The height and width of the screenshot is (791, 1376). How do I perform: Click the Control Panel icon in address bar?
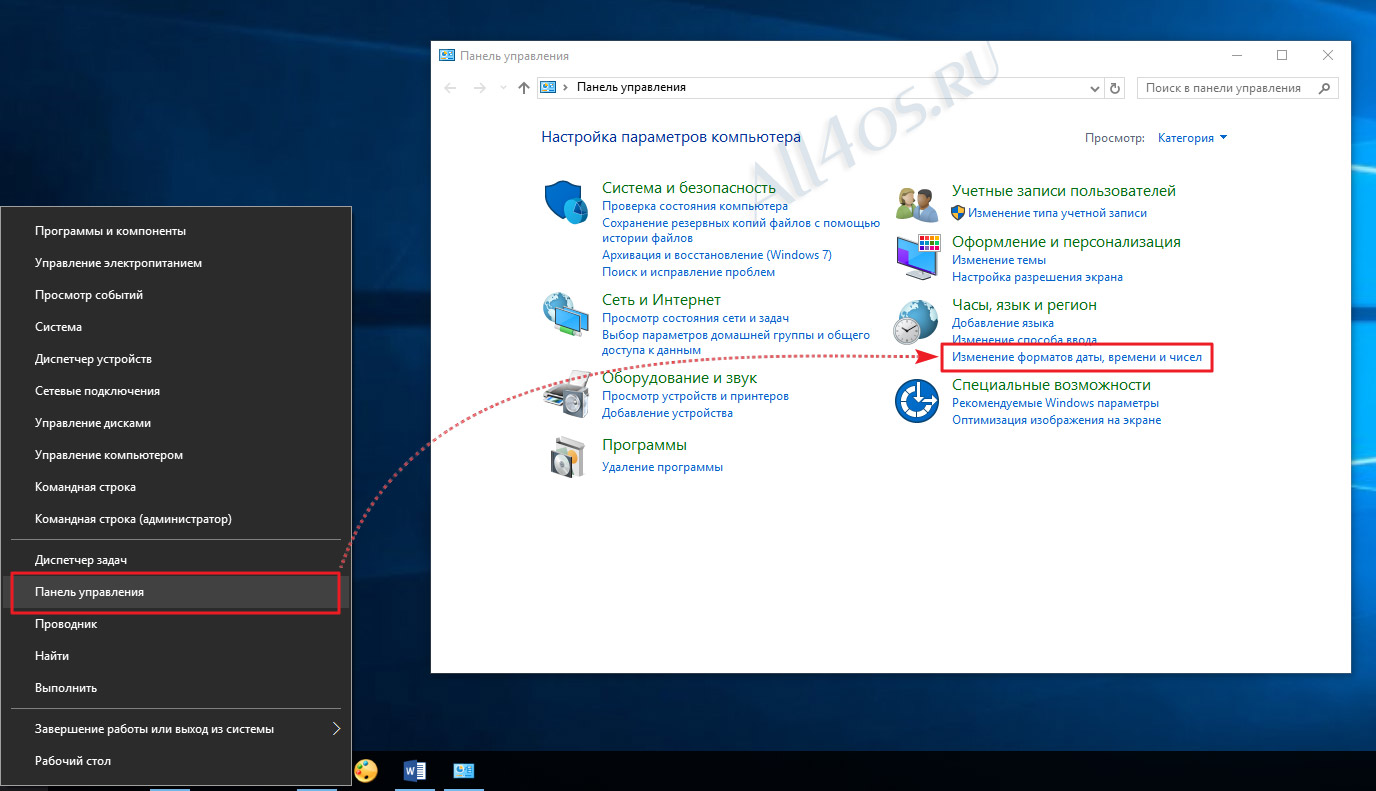click(548, 88)
